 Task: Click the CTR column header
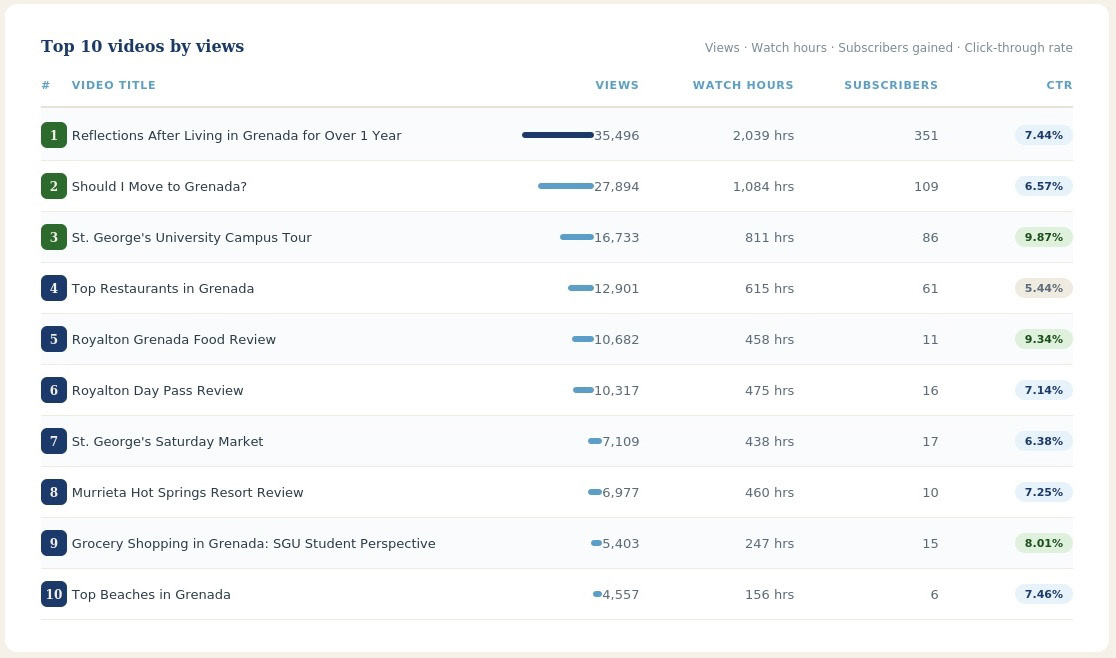point(1059,85)
